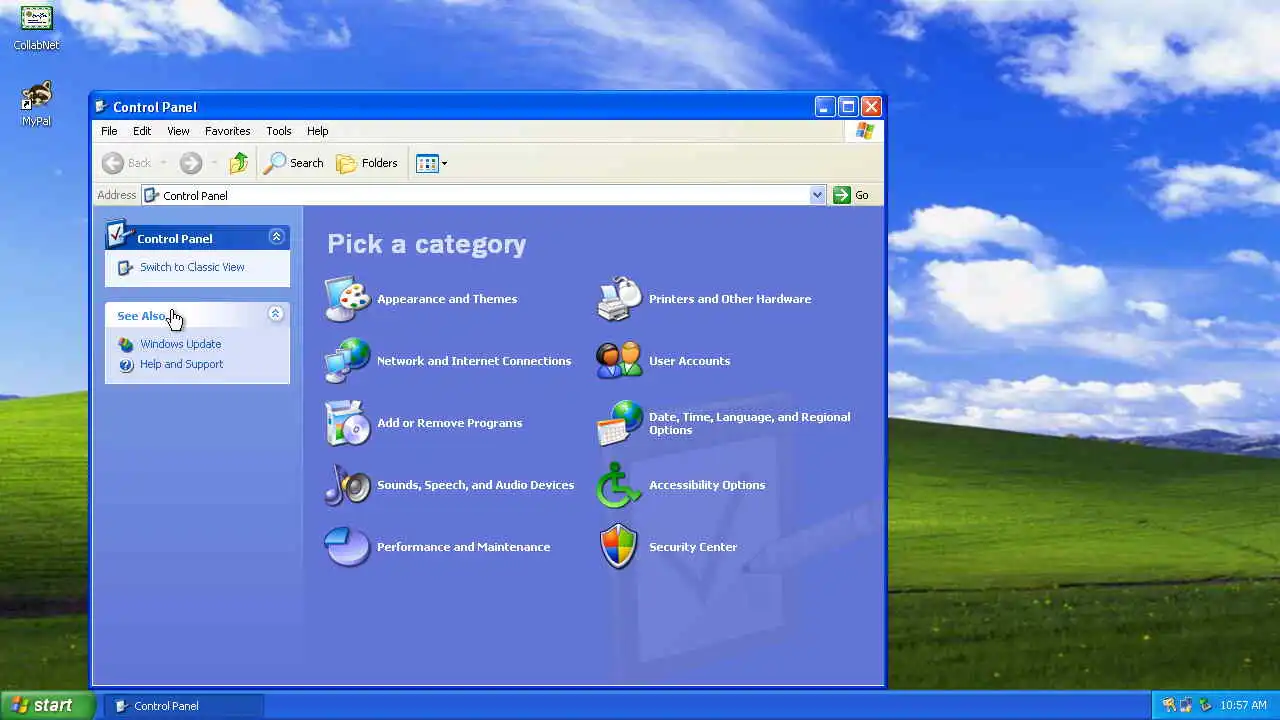The width and height of the screenshot is (1280, 720).
Task: Click the Security Center link text
Action: 693,547
